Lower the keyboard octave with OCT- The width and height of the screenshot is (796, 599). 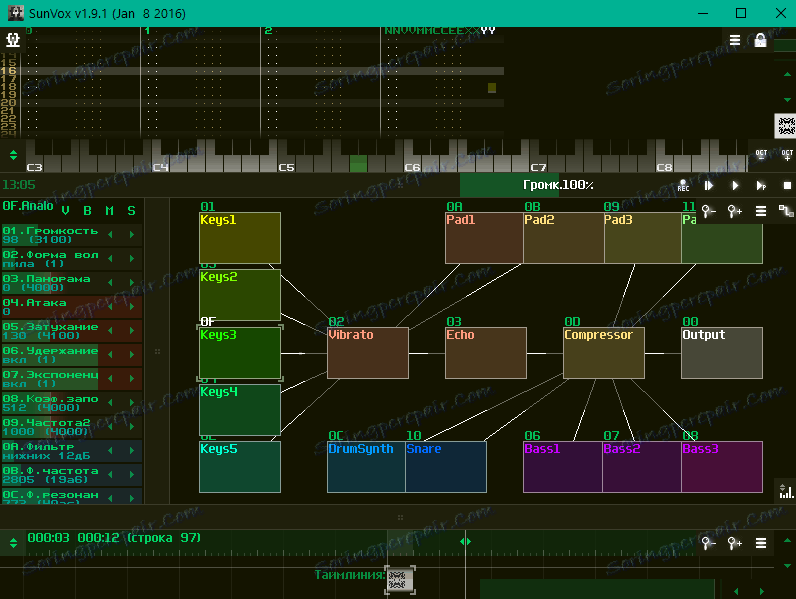pos(761,155)
